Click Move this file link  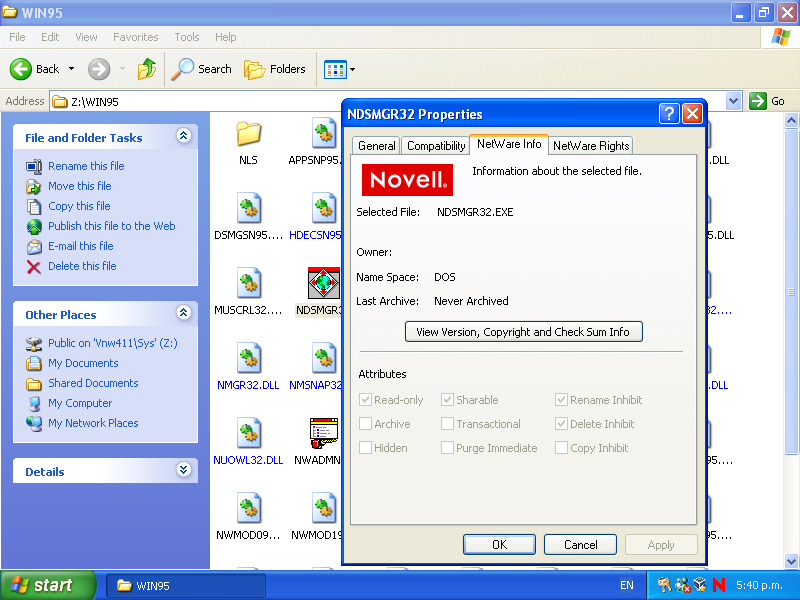80,186
